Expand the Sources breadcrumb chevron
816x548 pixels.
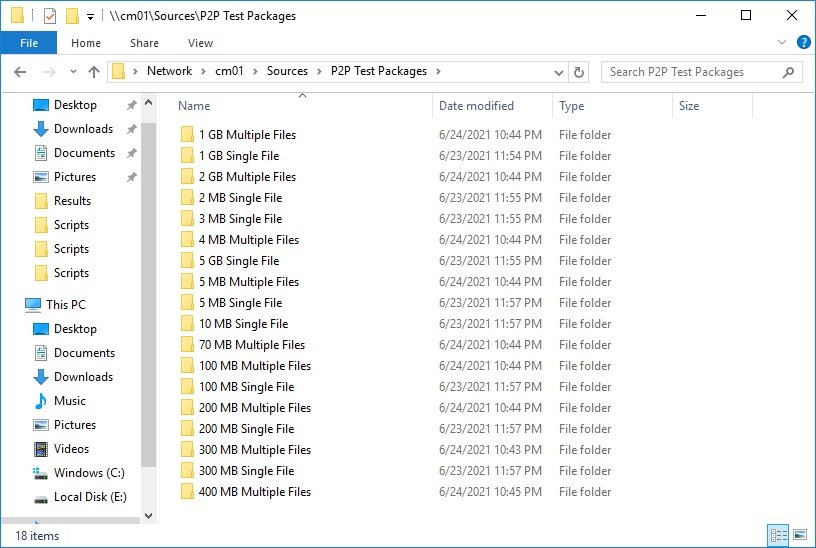(x=320, y=72)
